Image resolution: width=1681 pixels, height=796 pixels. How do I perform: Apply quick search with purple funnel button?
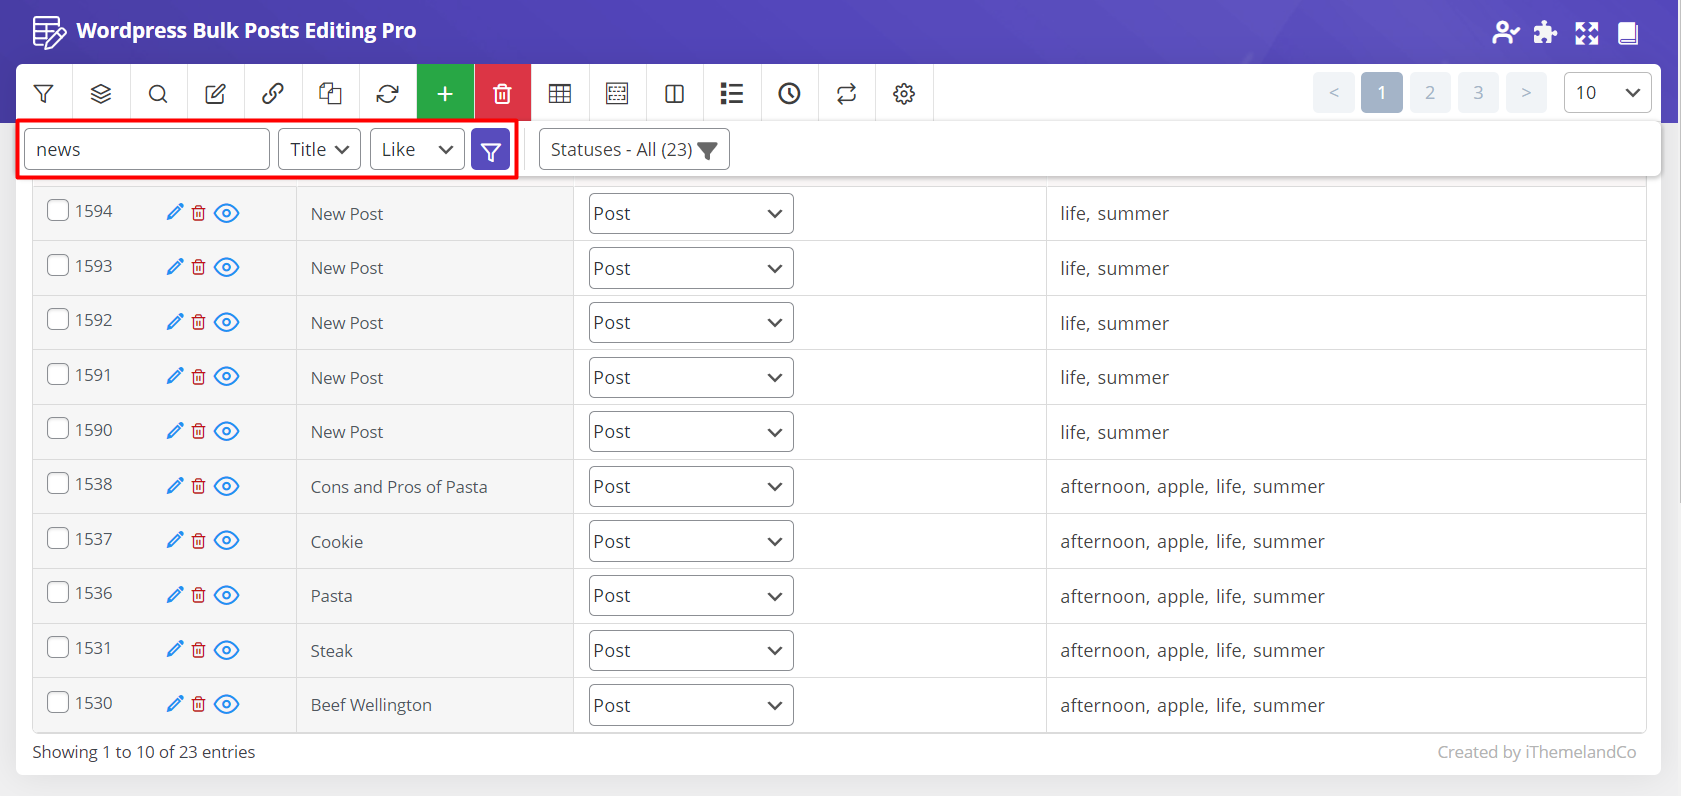click(490, 150)
